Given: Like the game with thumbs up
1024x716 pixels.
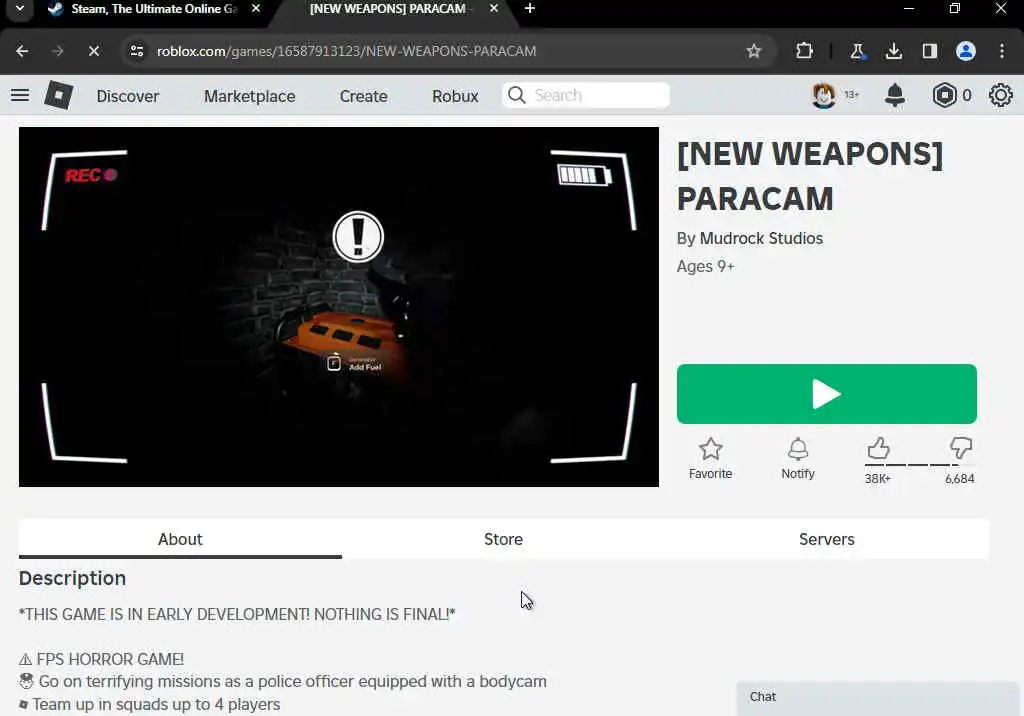Looking at the screenshot, I should tap(878, 448).
